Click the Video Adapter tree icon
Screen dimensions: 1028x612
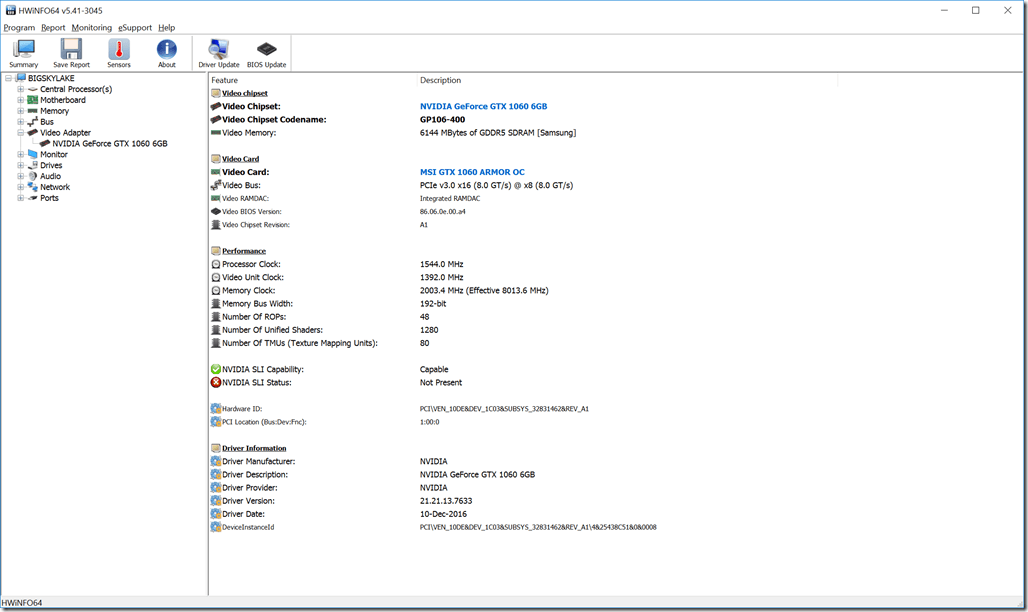(x=33, y=133)
